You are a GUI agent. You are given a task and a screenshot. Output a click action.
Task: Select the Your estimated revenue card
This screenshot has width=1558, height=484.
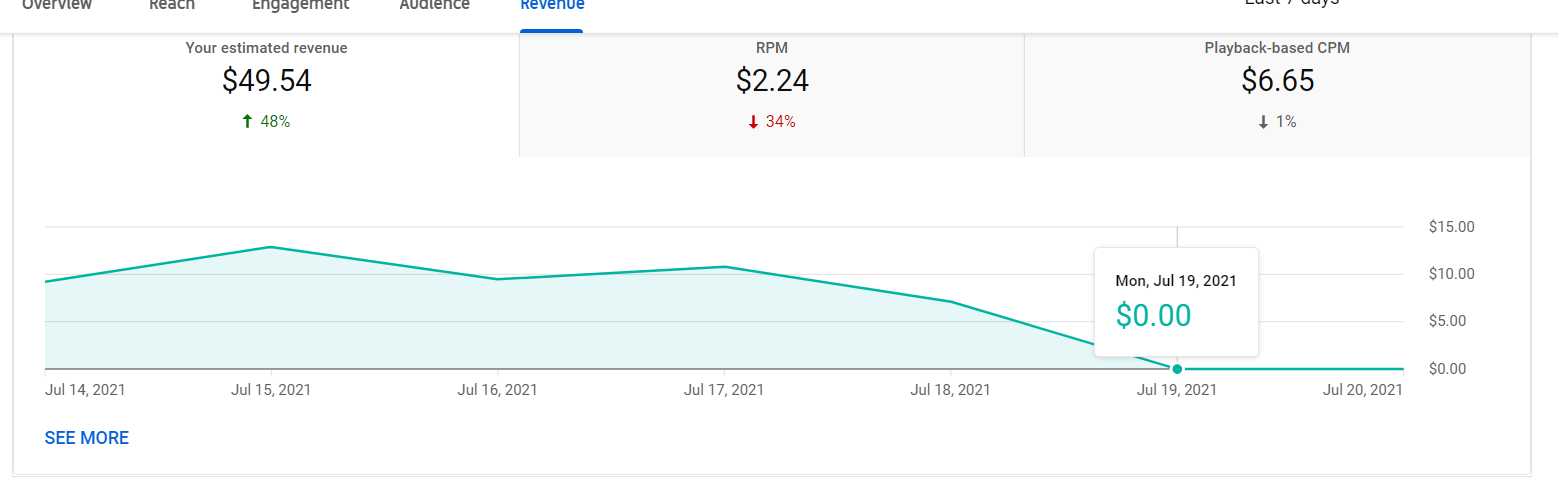267,95
